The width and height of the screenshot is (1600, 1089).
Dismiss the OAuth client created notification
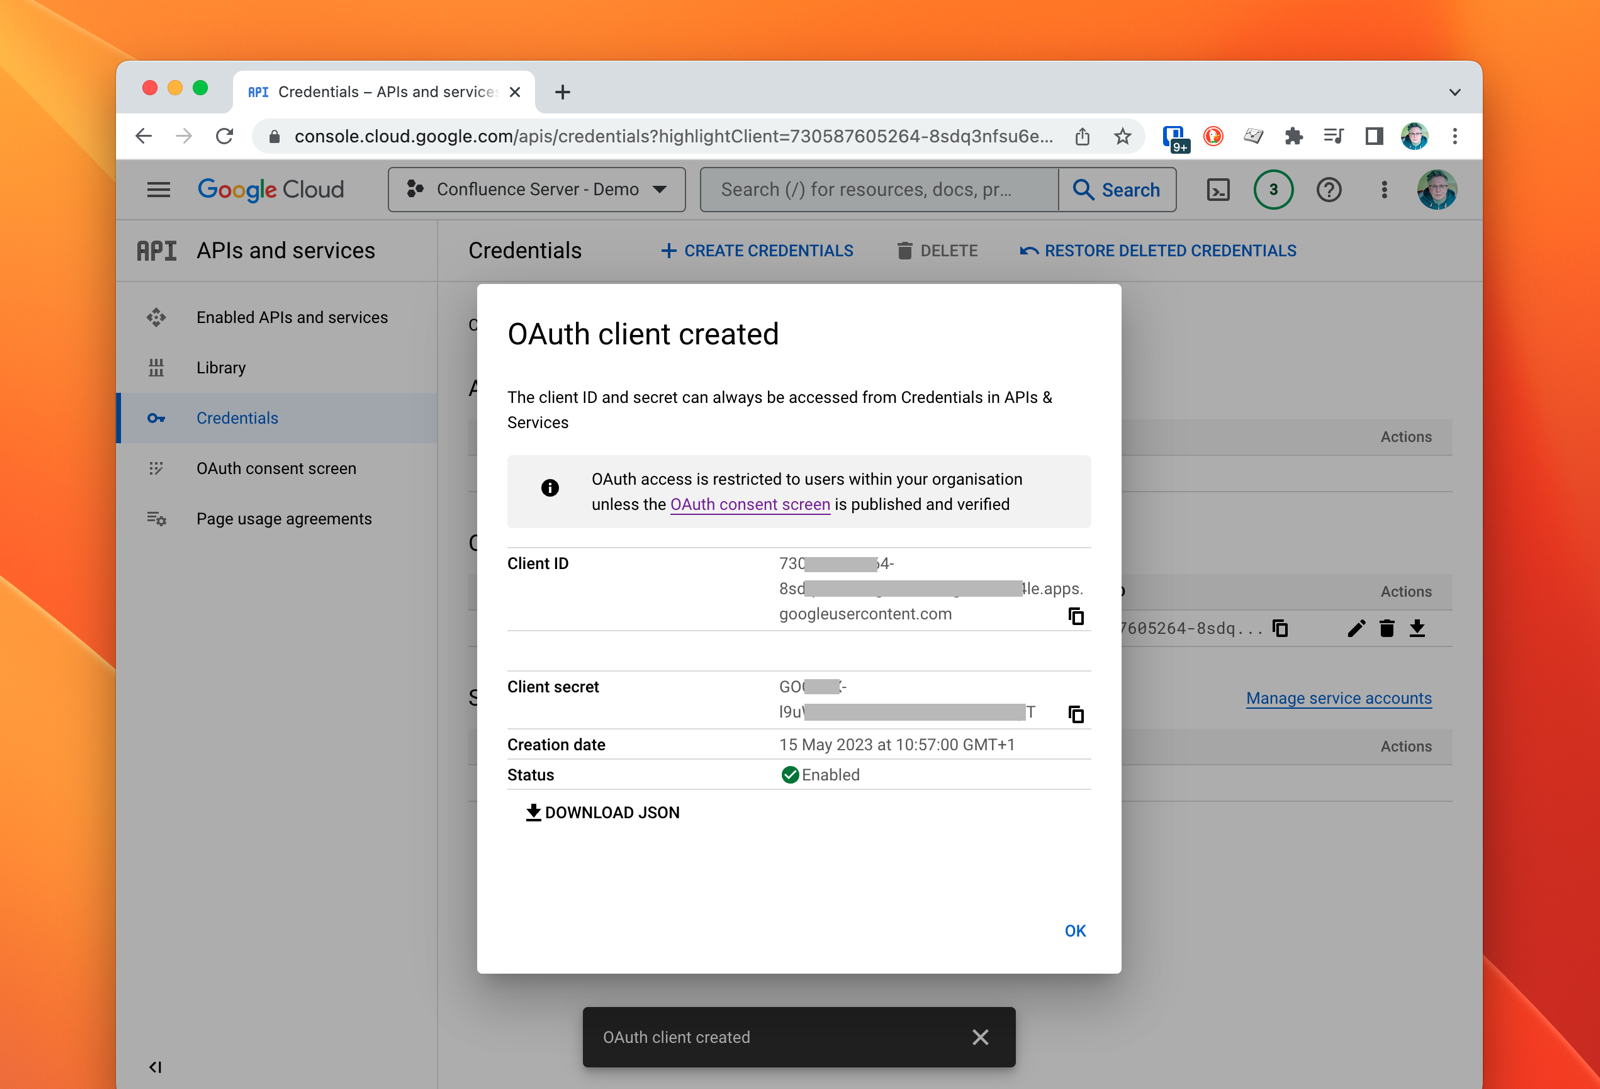(x=980, y=1037)
